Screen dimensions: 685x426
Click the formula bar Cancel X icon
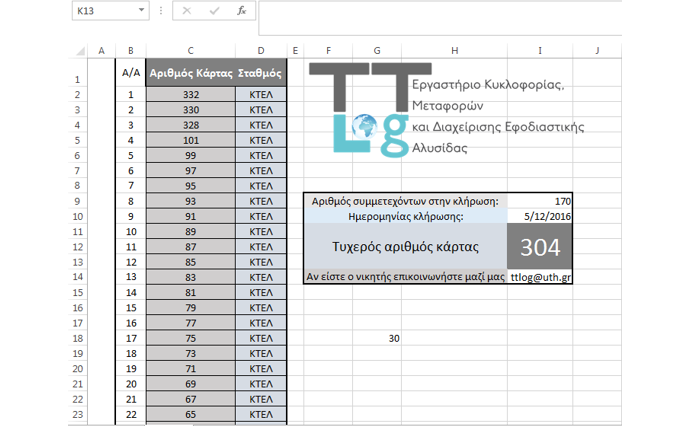186,11
